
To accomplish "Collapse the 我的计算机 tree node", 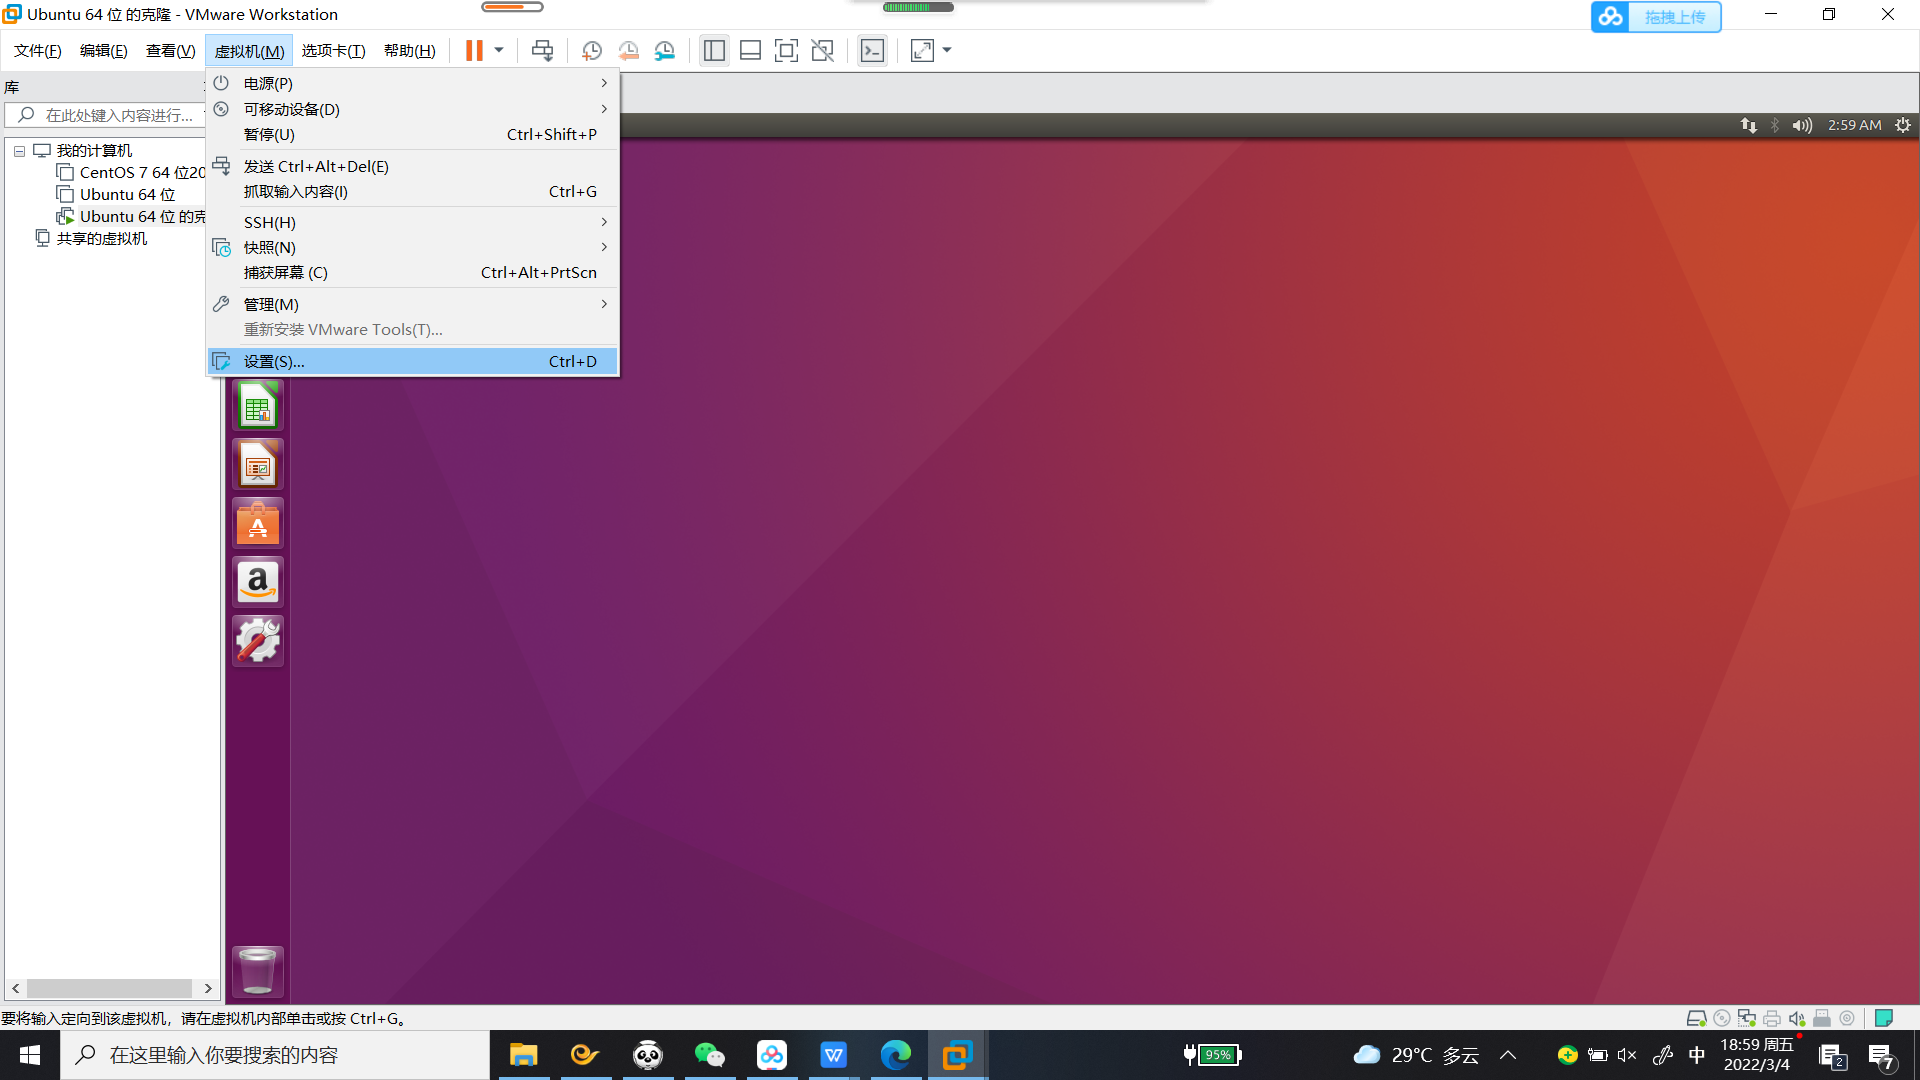I will pyautogui.click(x=19, y=150).
